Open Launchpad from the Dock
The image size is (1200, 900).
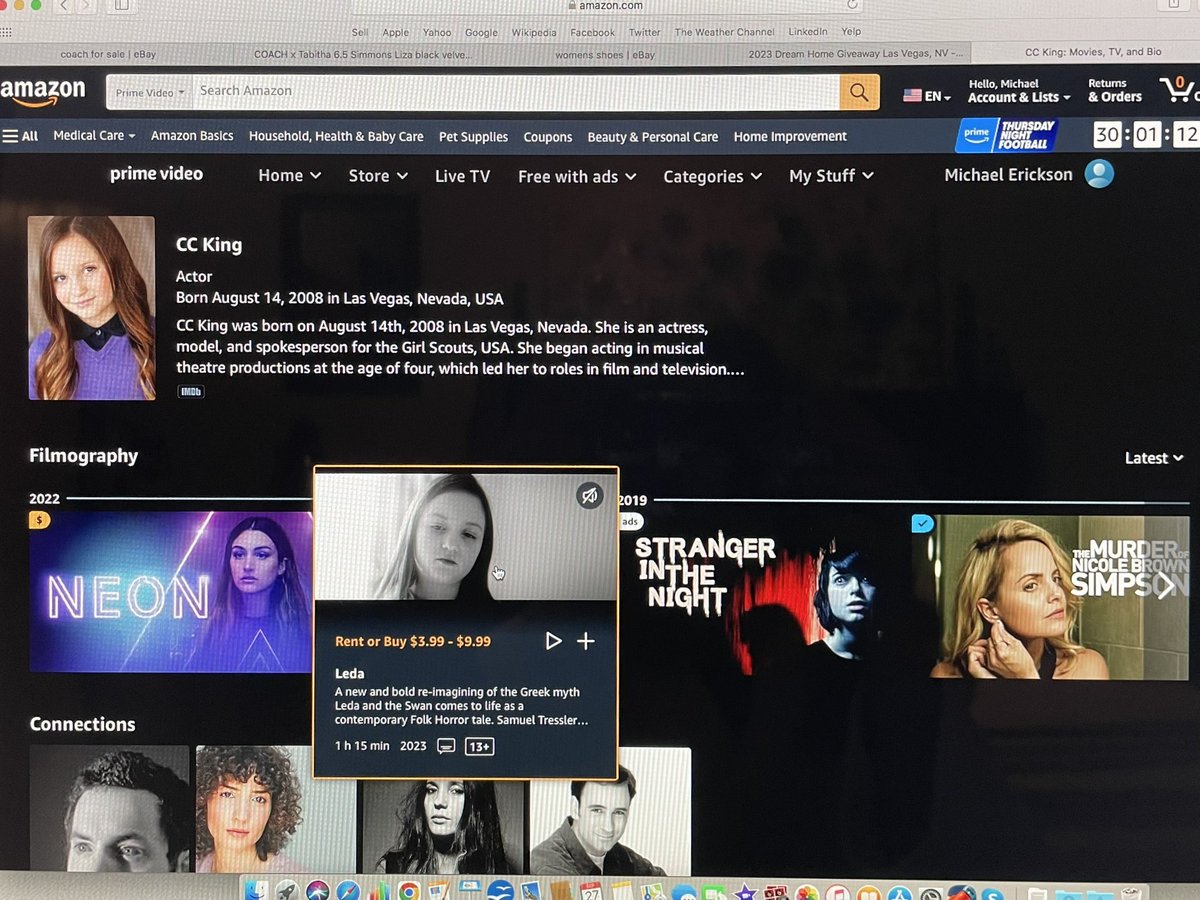coord(286,890)
